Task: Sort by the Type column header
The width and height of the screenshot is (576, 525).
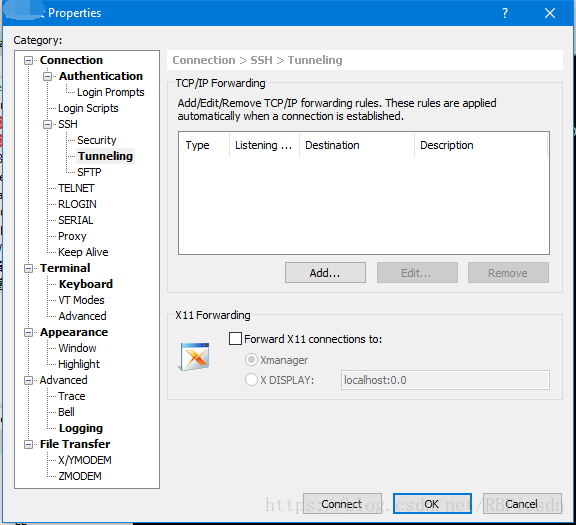Action: tap(204, 145)
